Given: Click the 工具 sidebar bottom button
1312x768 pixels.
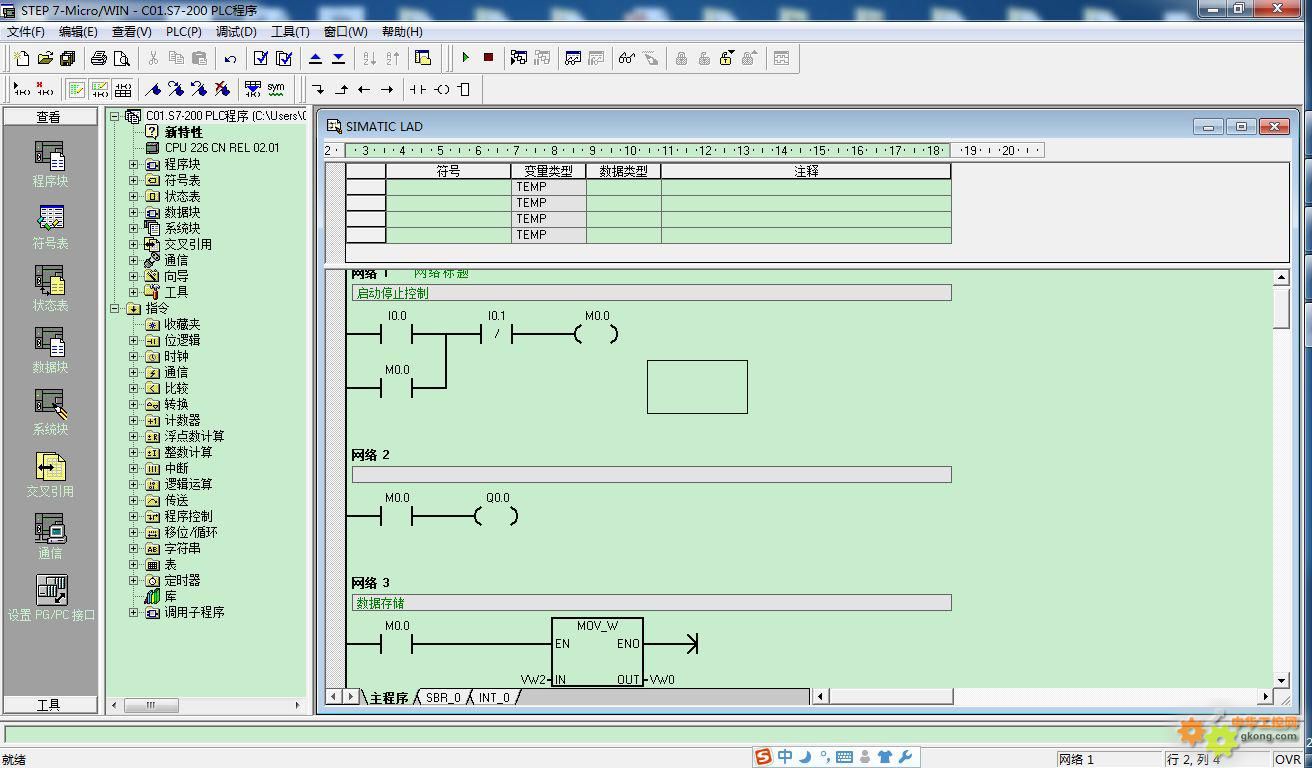Looking at the screenshot, I should point(49,705).
